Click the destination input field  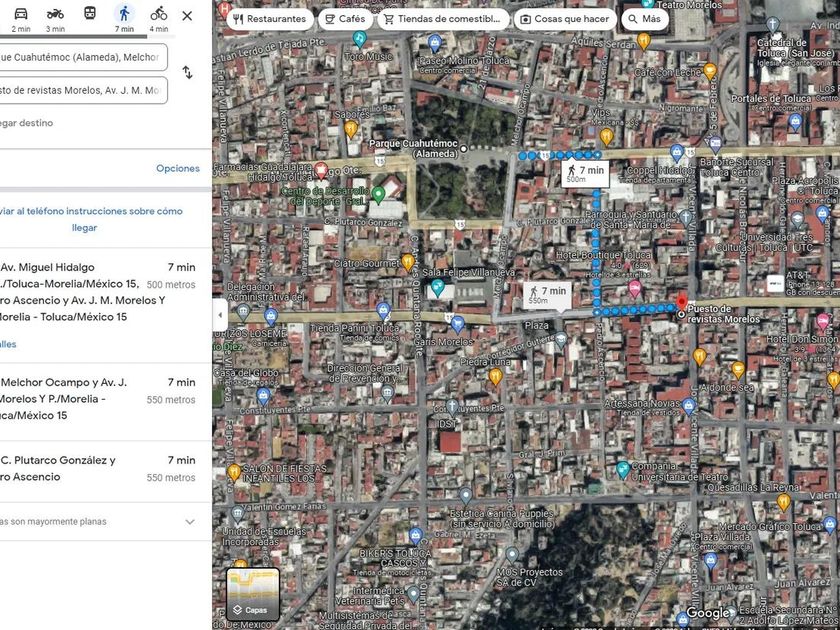84,90
